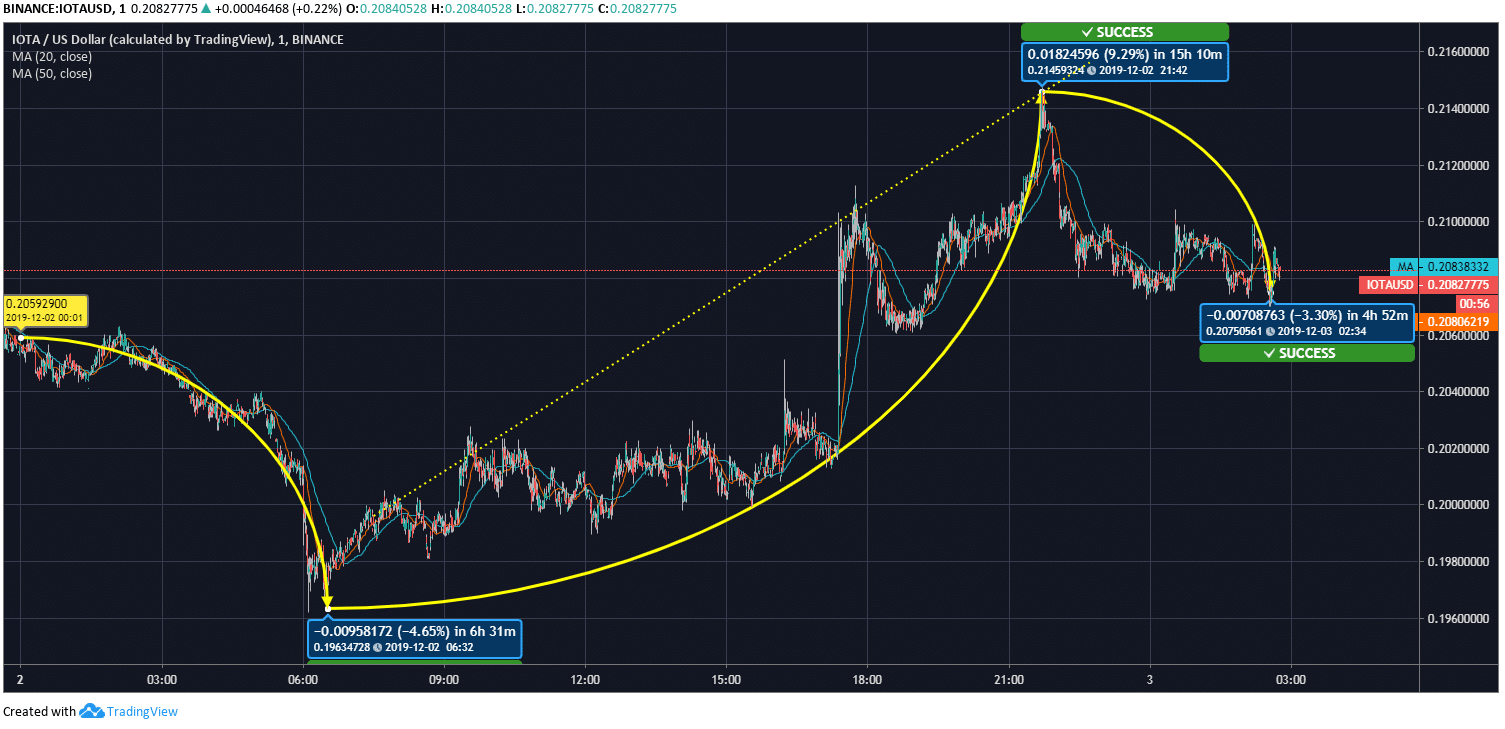1505x729 pixels.
Task: Click the 0.21400000 price axis label
Action: 1460,107
